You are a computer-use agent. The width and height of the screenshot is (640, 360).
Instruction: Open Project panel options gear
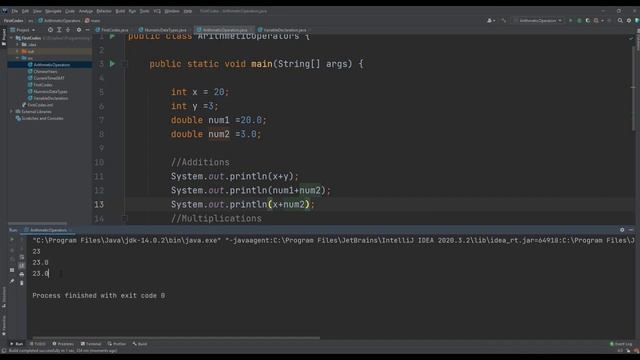pyautogui.click(x=79, y=30)
